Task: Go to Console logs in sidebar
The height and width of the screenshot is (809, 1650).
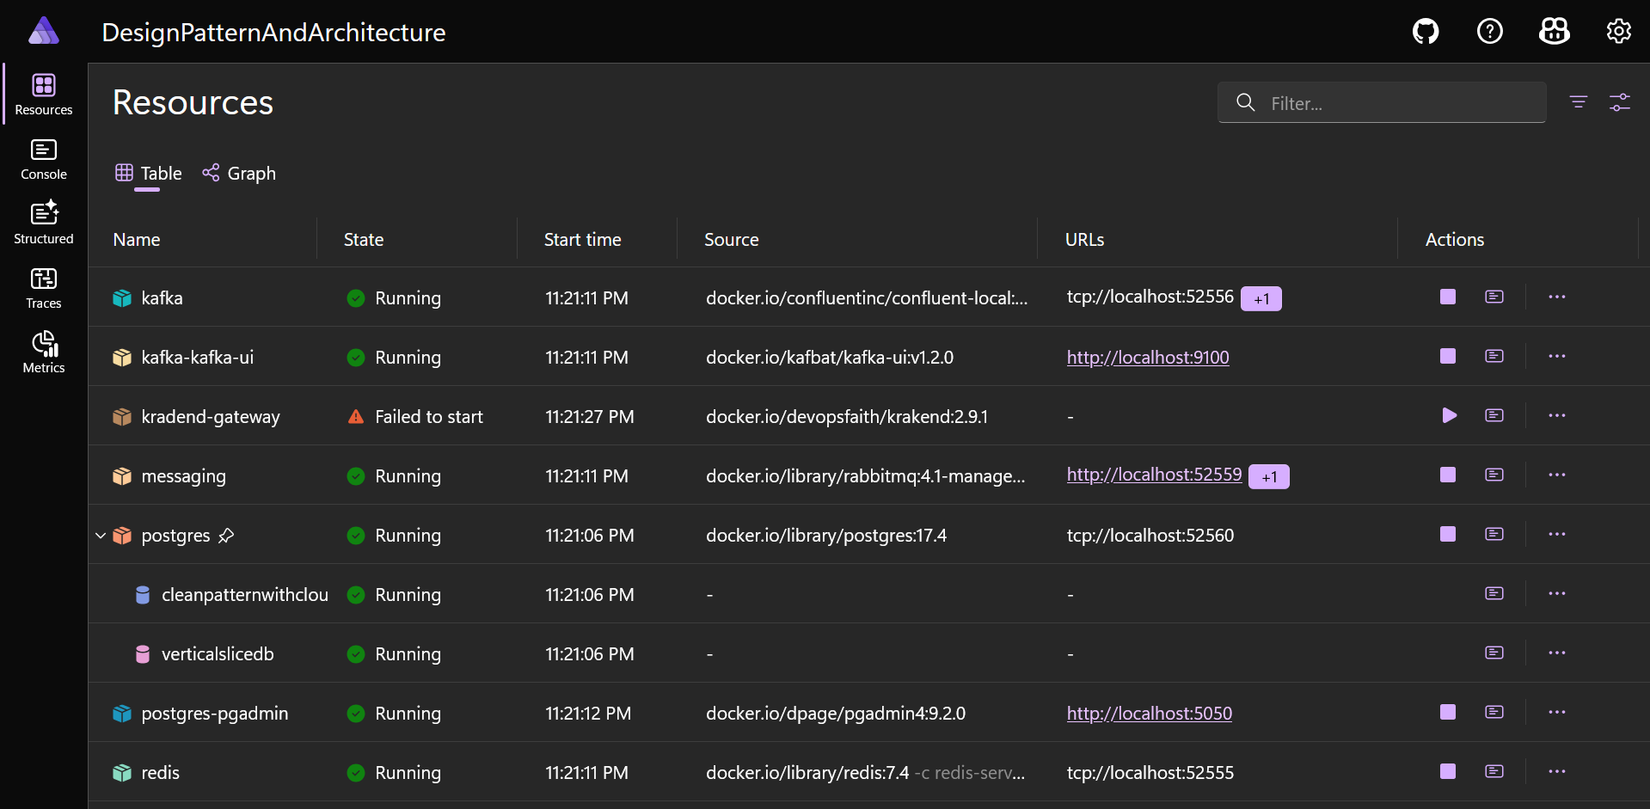Action: click(x=44, y=159)
